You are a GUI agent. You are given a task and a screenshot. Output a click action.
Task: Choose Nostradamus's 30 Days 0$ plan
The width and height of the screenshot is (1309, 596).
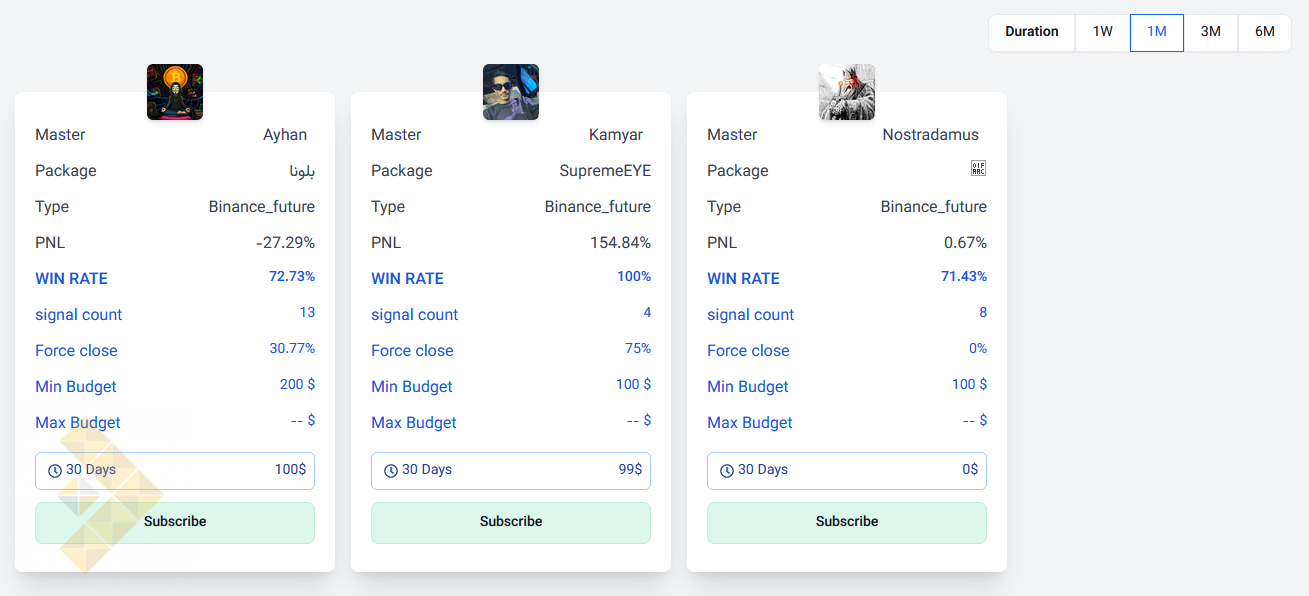pos(847,470)
